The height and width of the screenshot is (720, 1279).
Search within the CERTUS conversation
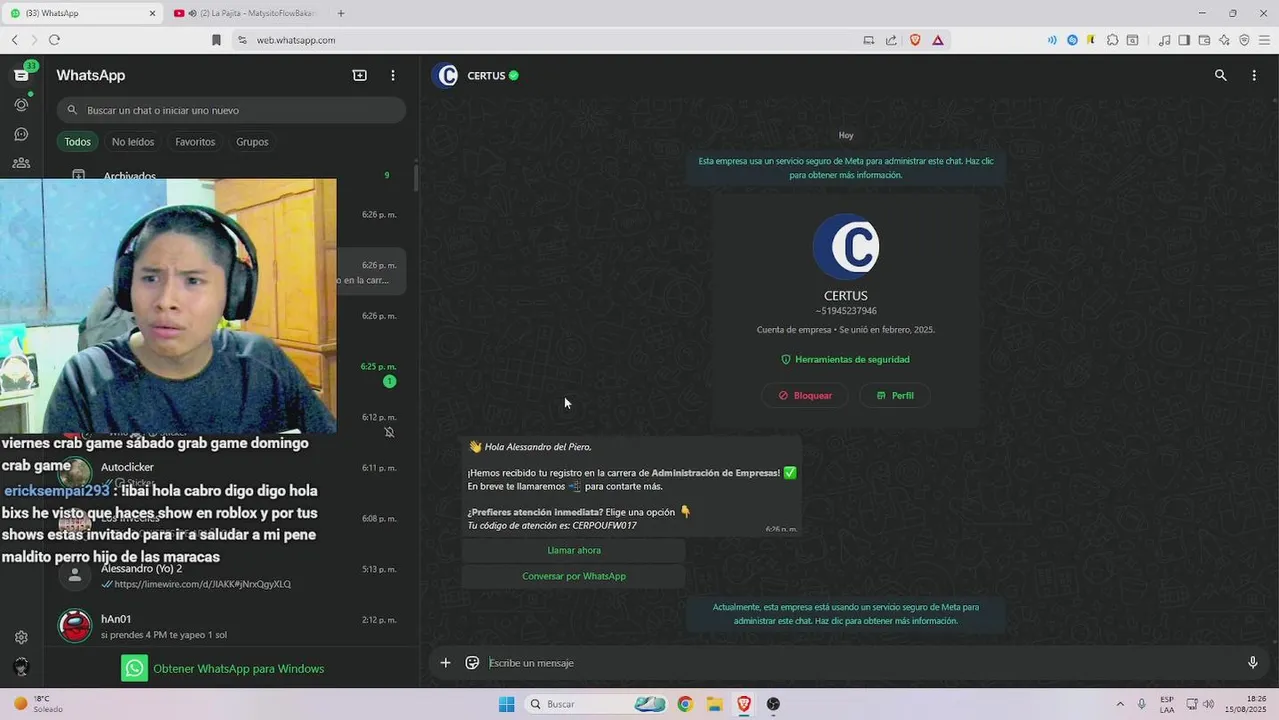(x=1220, y=75)
